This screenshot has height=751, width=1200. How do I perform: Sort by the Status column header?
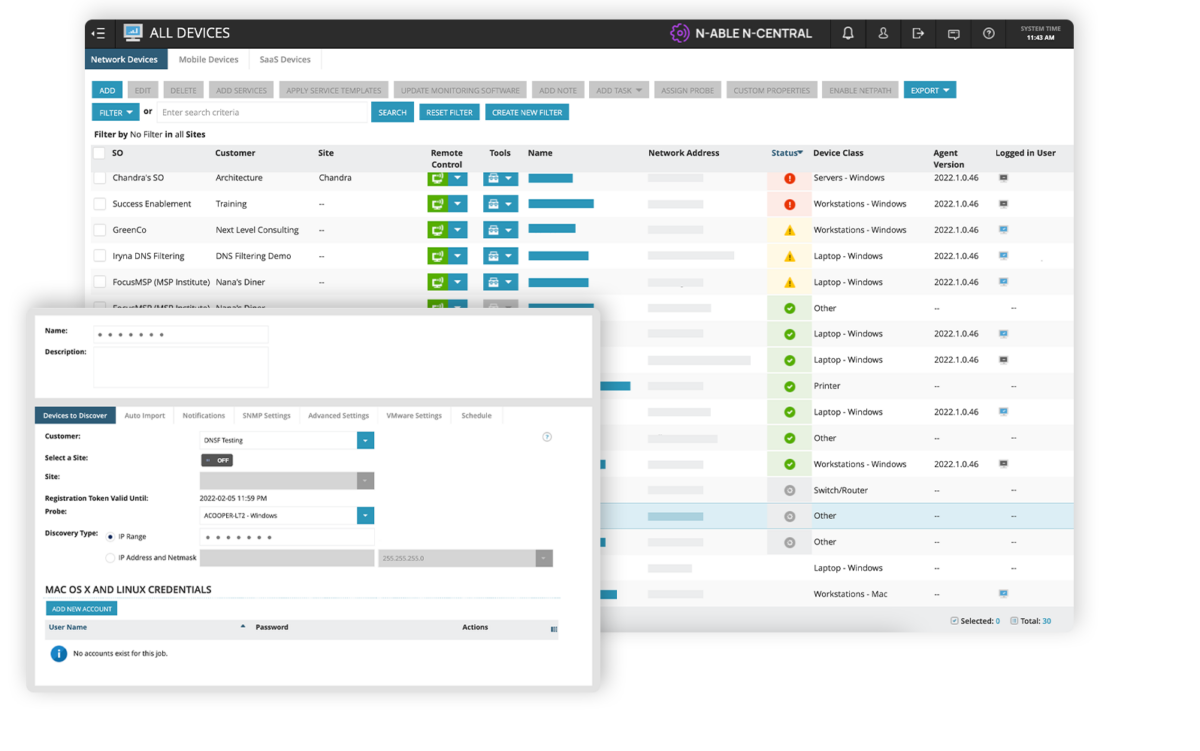pyautogui.click(x=787, y=153)
